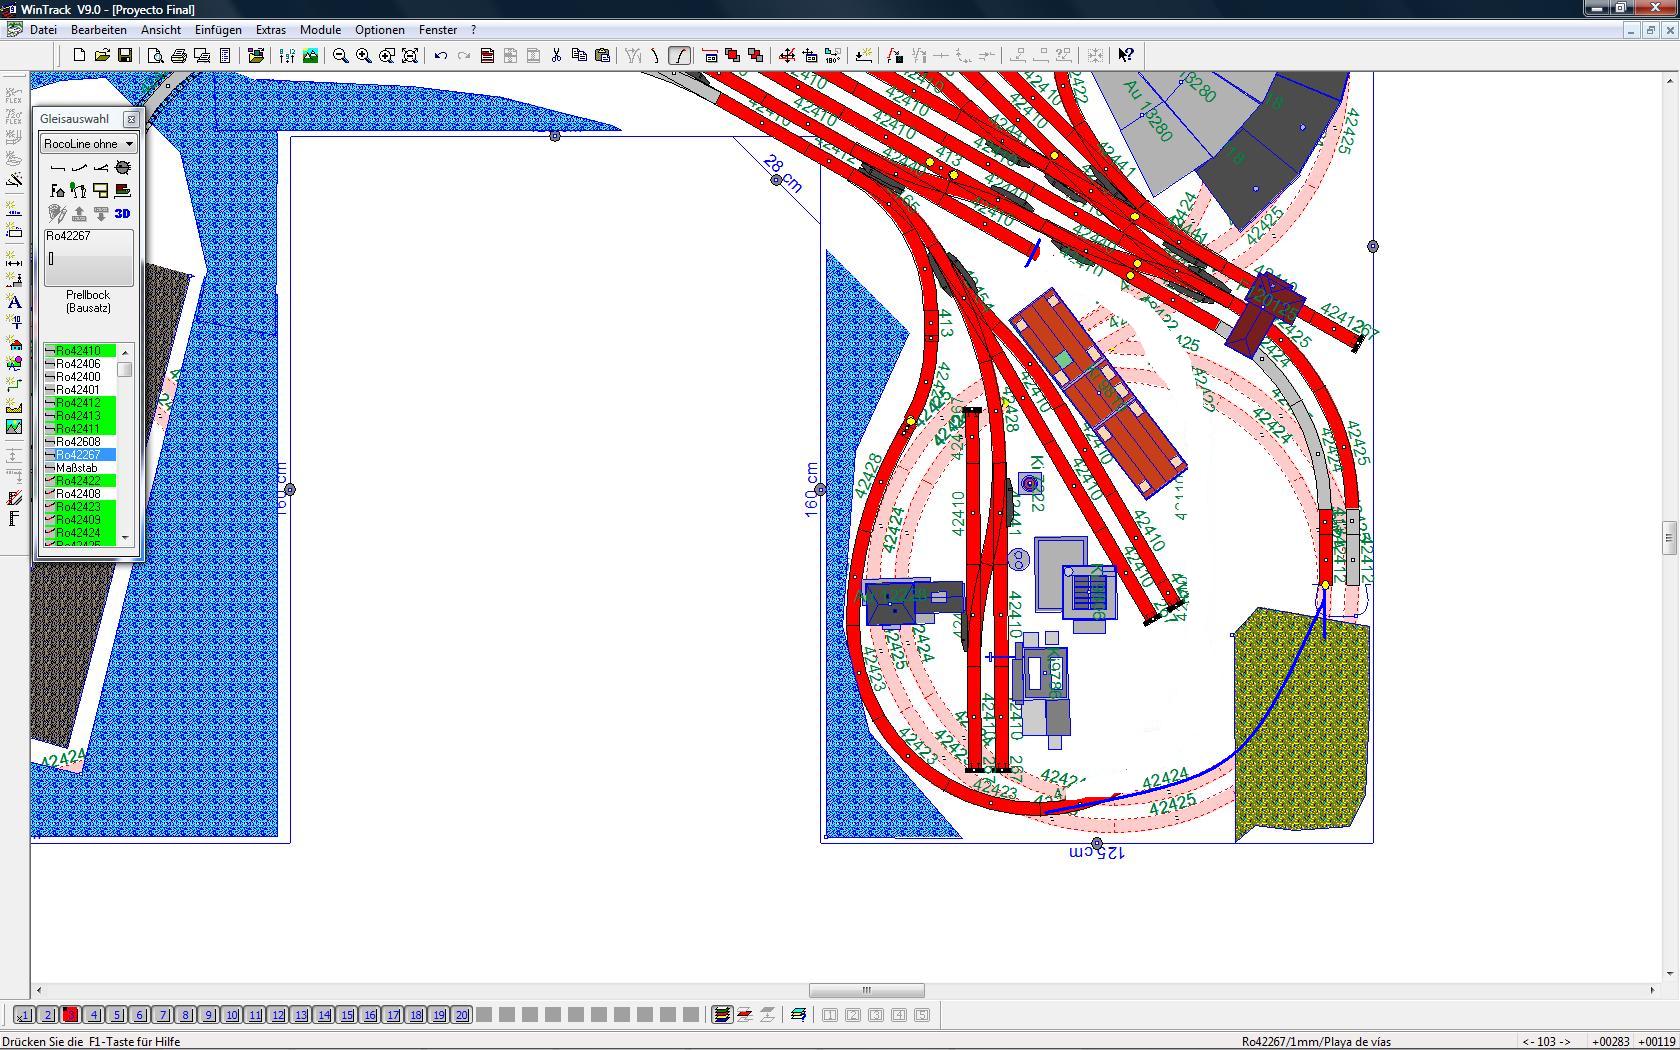Screen dimensions: 1680x1050
Task: Click the zoom out magnifier
Action: coord(341,56)
